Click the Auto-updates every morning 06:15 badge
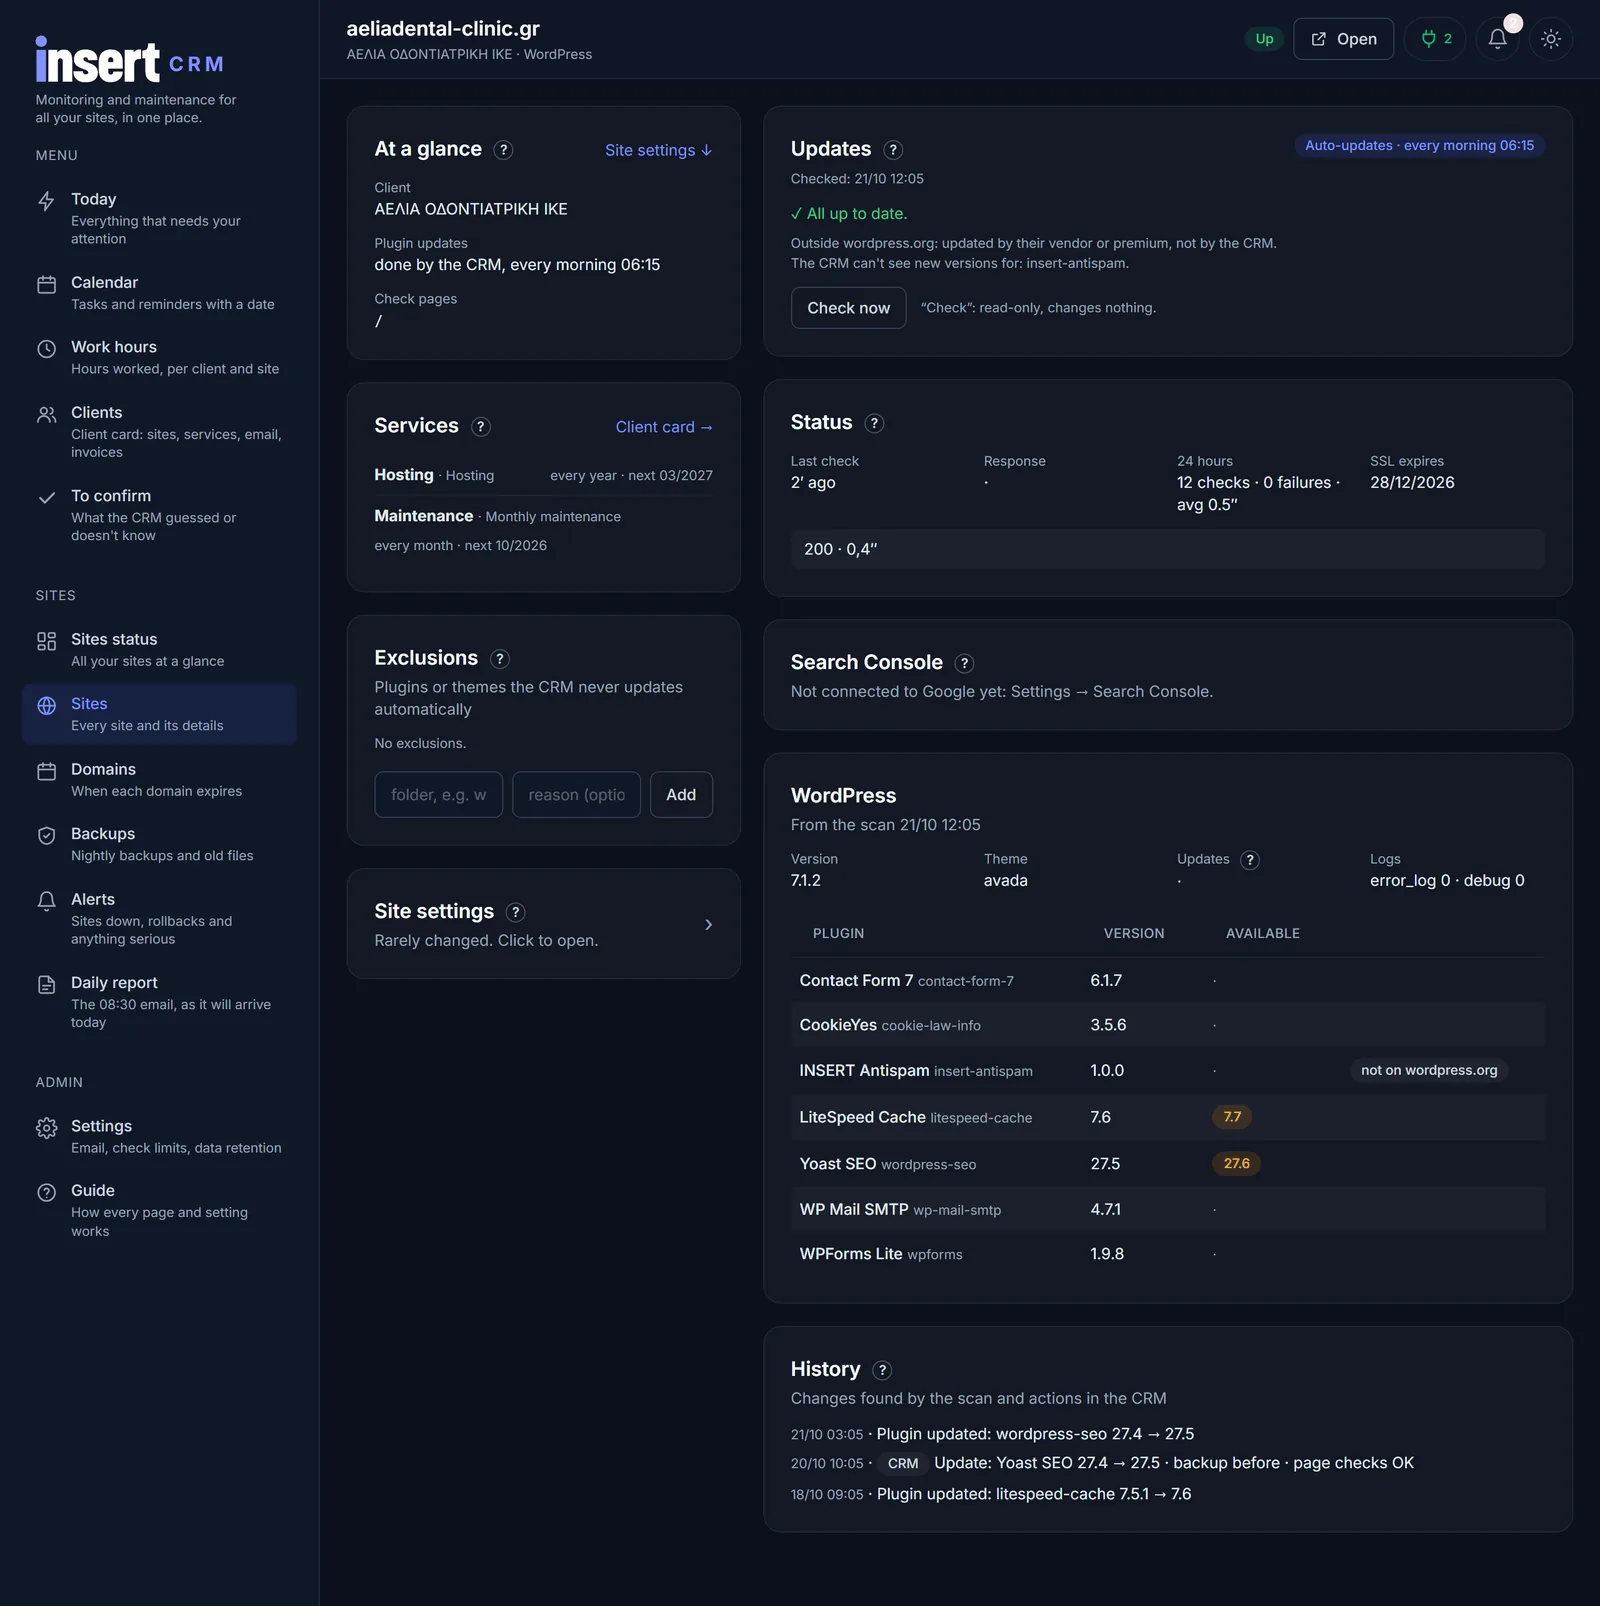This screenshot has width=1600, height=1606. click(x=1419, y=146)
